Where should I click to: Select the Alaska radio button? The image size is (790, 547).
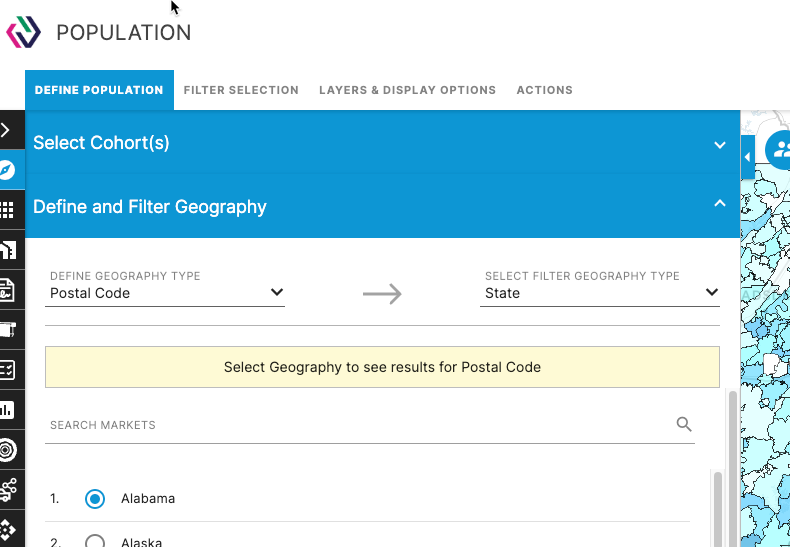click(x=95, y=541)
